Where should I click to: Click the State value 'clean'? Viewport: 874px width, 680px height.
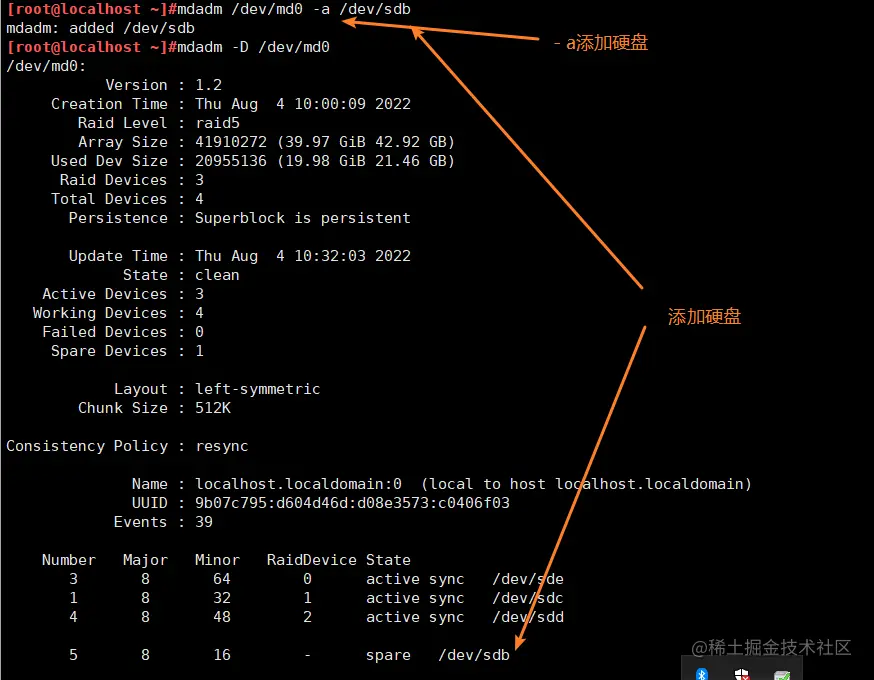pyautogui.click(x=217, y=275)
